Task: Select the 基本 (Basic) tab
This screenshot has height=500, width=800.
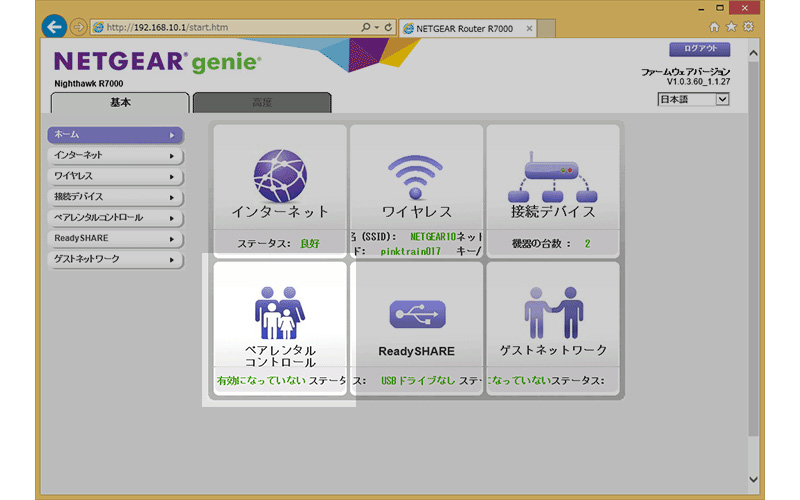Action: 120,103
